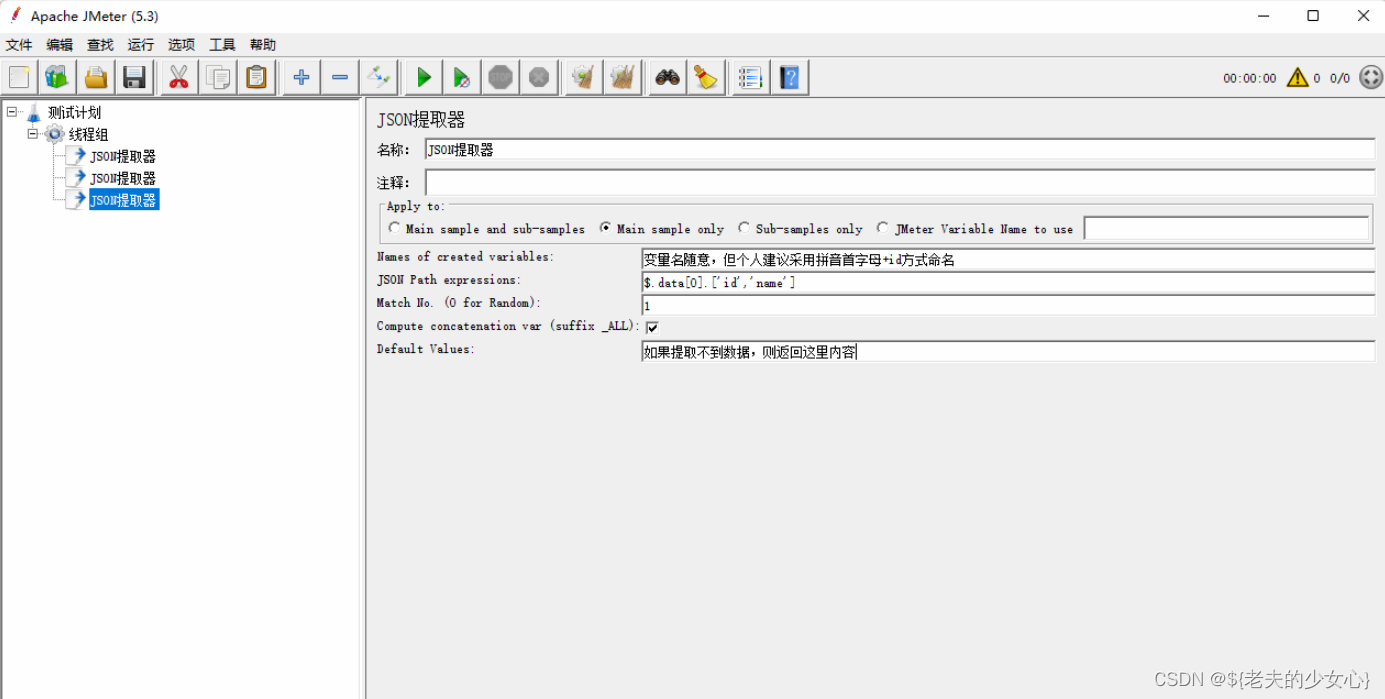Maximize the JMeter window

point(1312,16)
